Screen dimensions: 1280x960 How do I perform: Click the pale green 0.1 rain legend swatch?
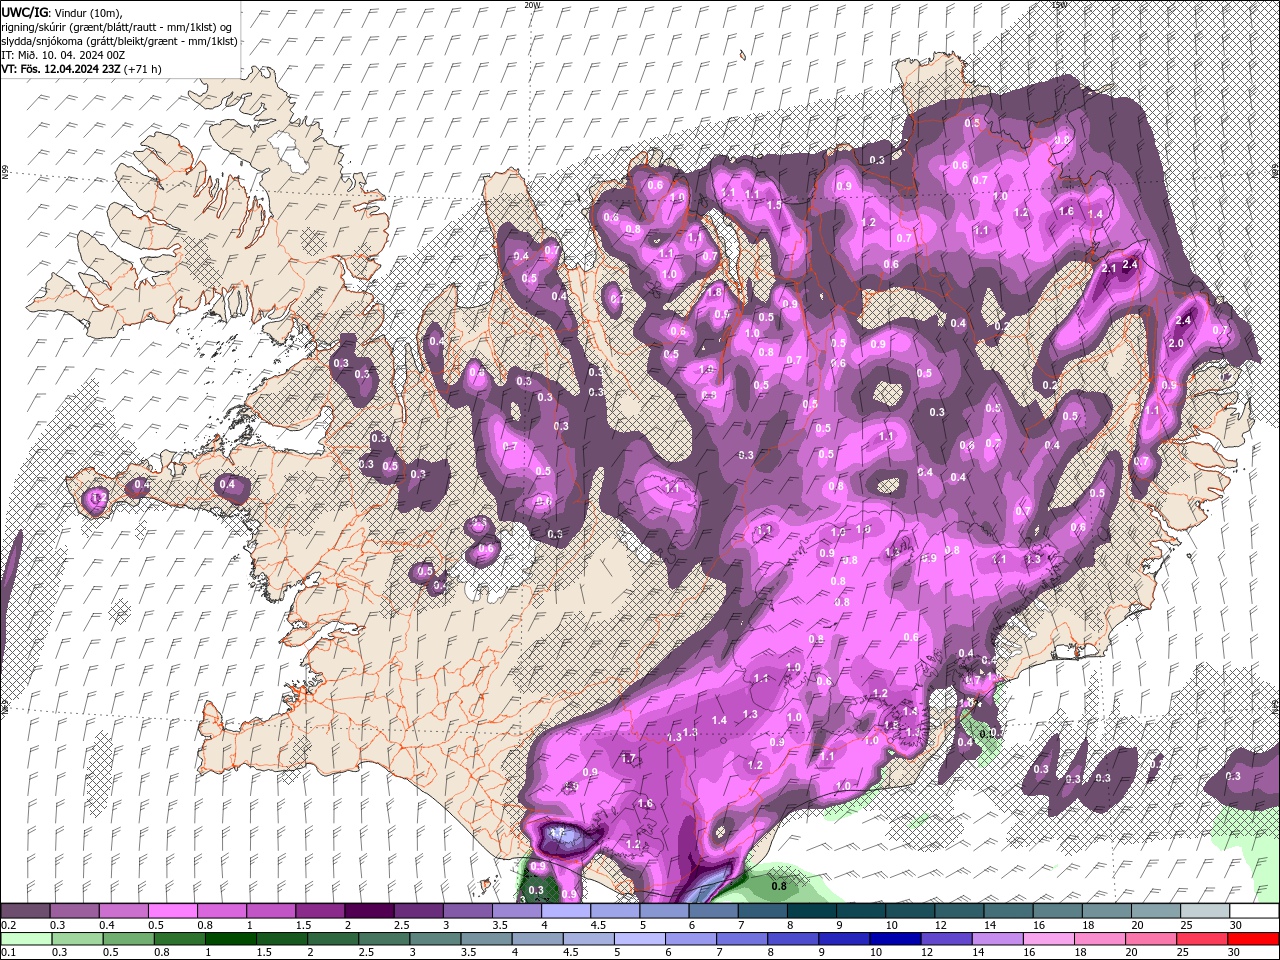[x=26, y=939]
